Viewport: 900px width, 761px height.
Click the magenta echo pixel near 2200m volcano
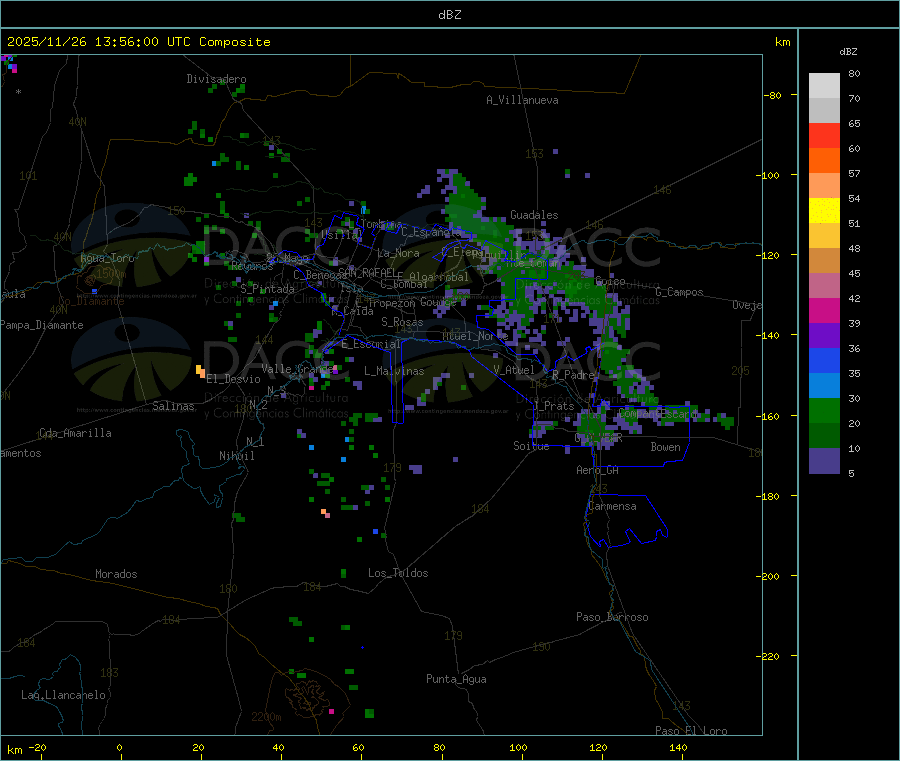pos(331,712)
